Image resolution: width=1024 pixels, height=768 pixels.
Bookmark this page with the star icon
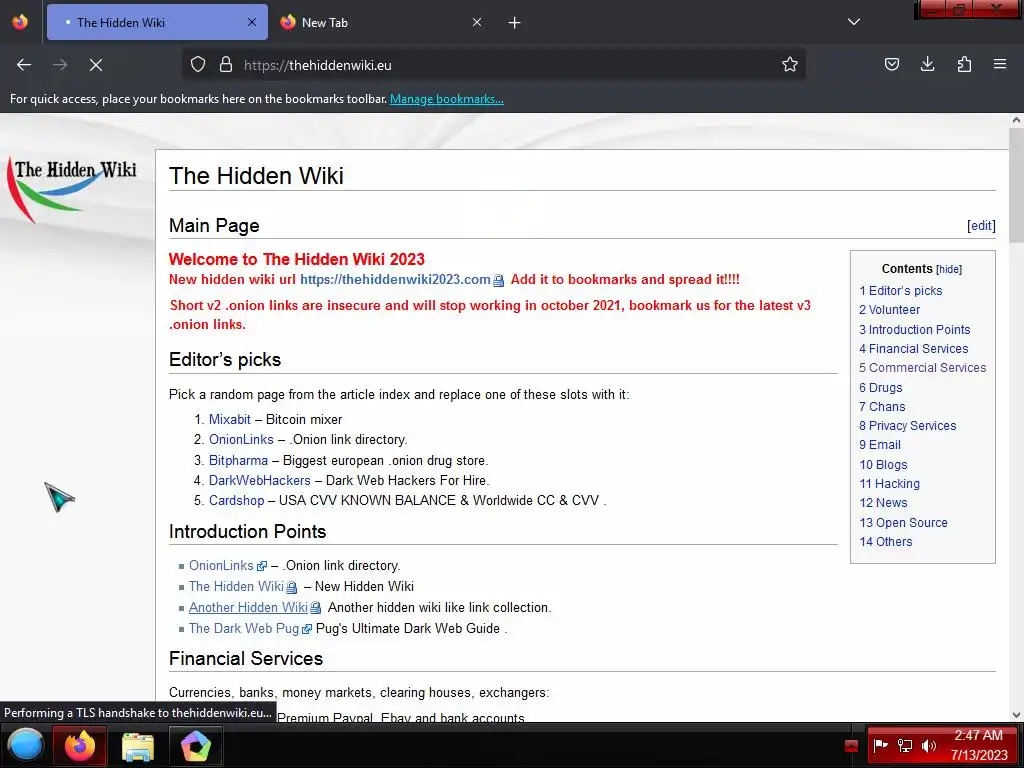pos(790,65)
